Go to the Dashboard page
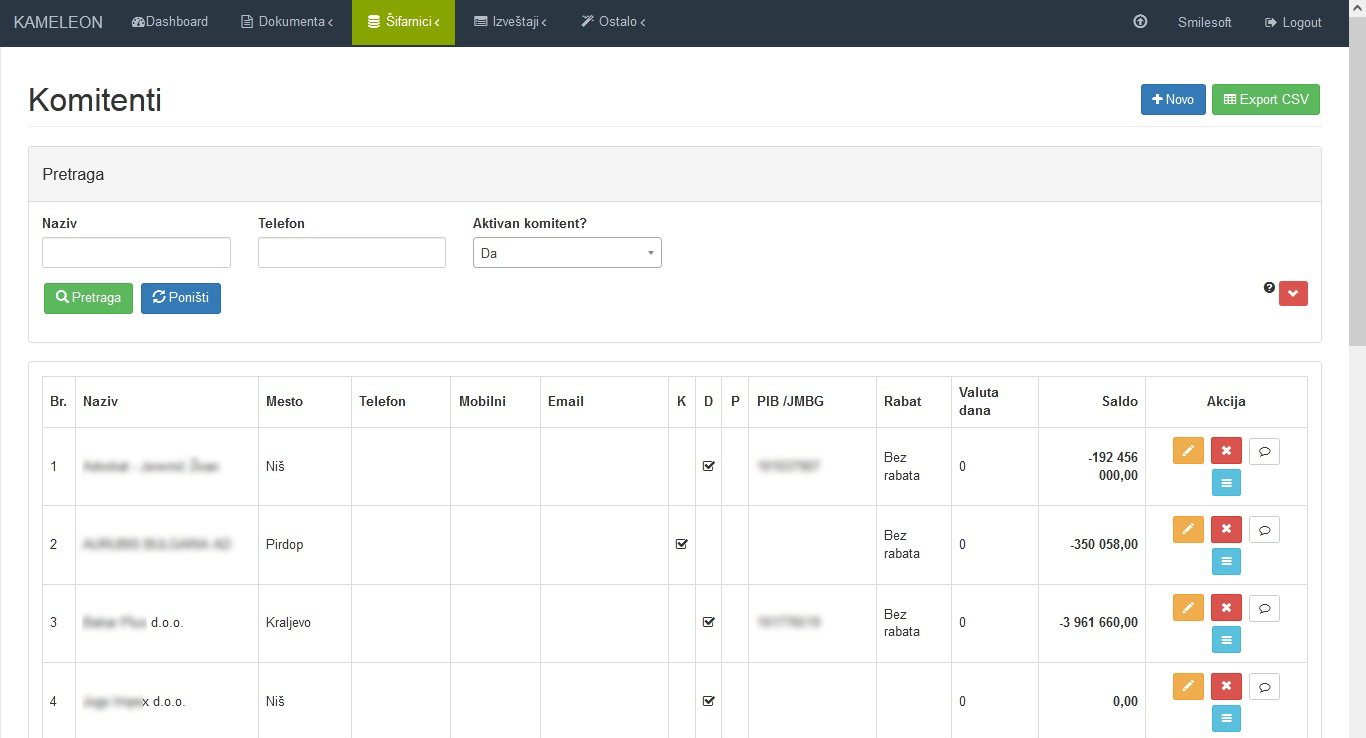1366x738 pixels. (x=170, y=22)
